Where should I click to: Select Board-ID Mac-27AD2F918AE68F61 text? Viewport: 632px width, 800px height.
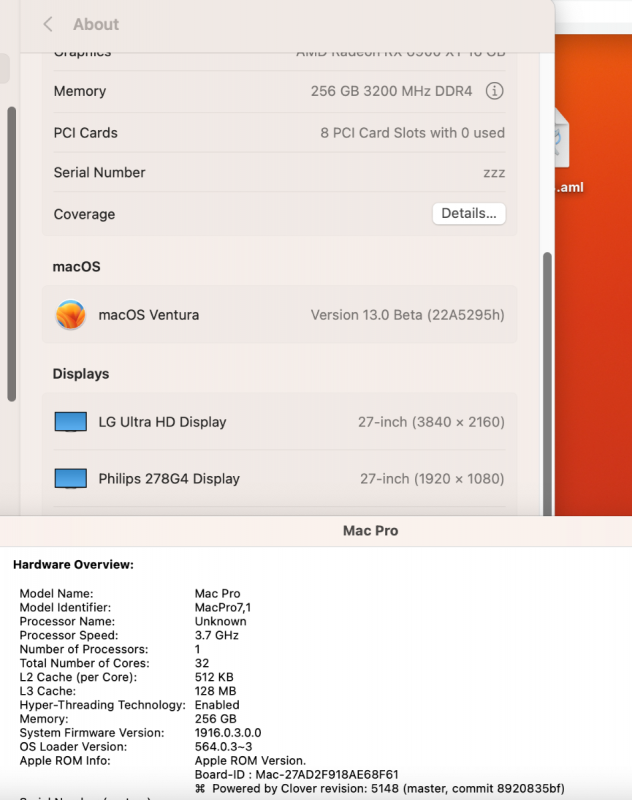click(x=296, y=774)
